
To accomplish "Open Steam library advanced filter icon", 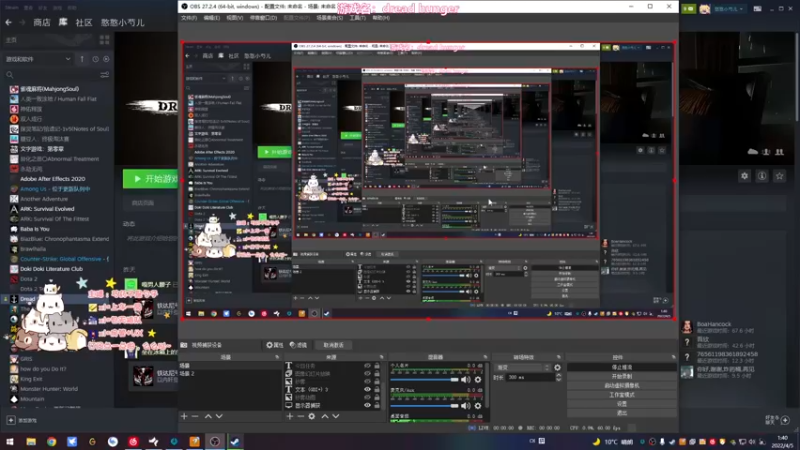I will tap(105, 75).
